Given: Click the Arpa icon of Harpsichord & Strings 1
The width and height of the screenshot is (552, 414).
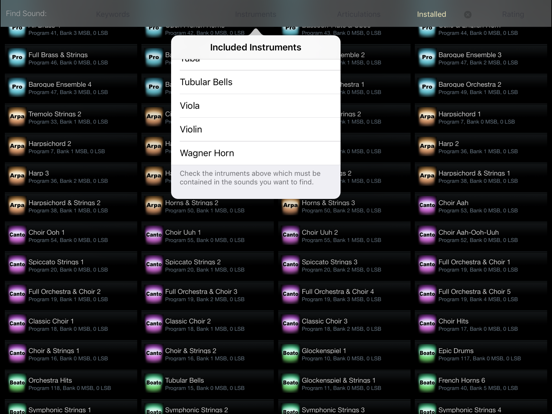Looking at the screenshot, I should pyautogui.click(x=427, y=176).
